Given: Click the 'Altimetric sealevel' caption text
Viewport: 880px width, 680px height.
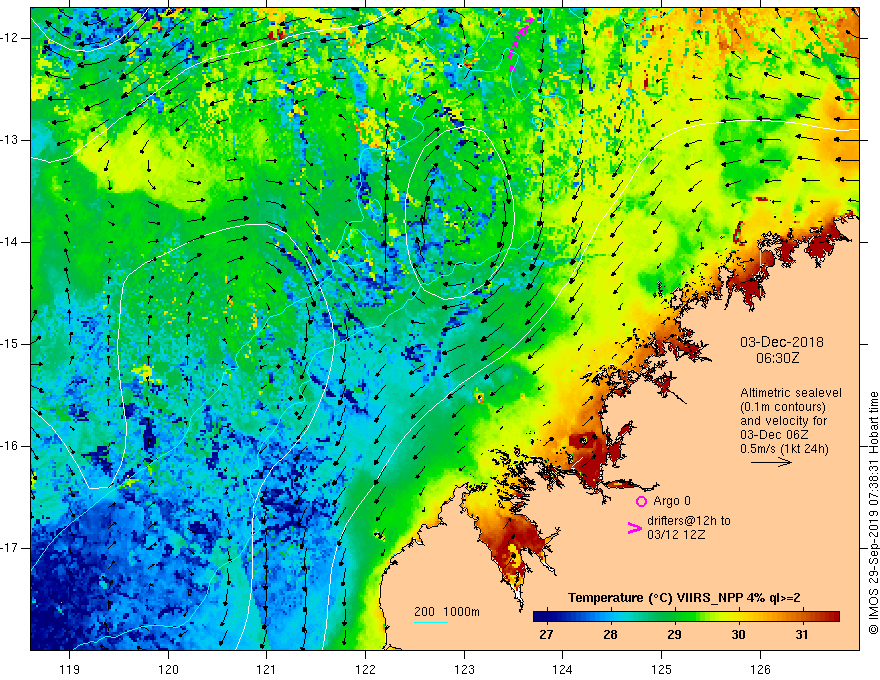Looking at the screenshot, I should (791, 393).
